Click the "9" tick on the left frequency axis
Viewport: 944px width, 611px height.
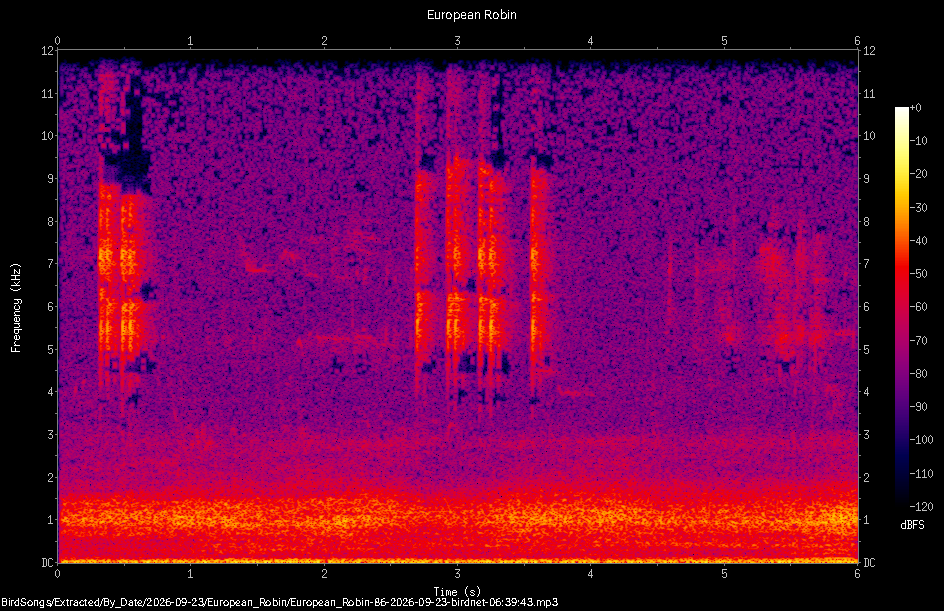(x=50, y=179)
